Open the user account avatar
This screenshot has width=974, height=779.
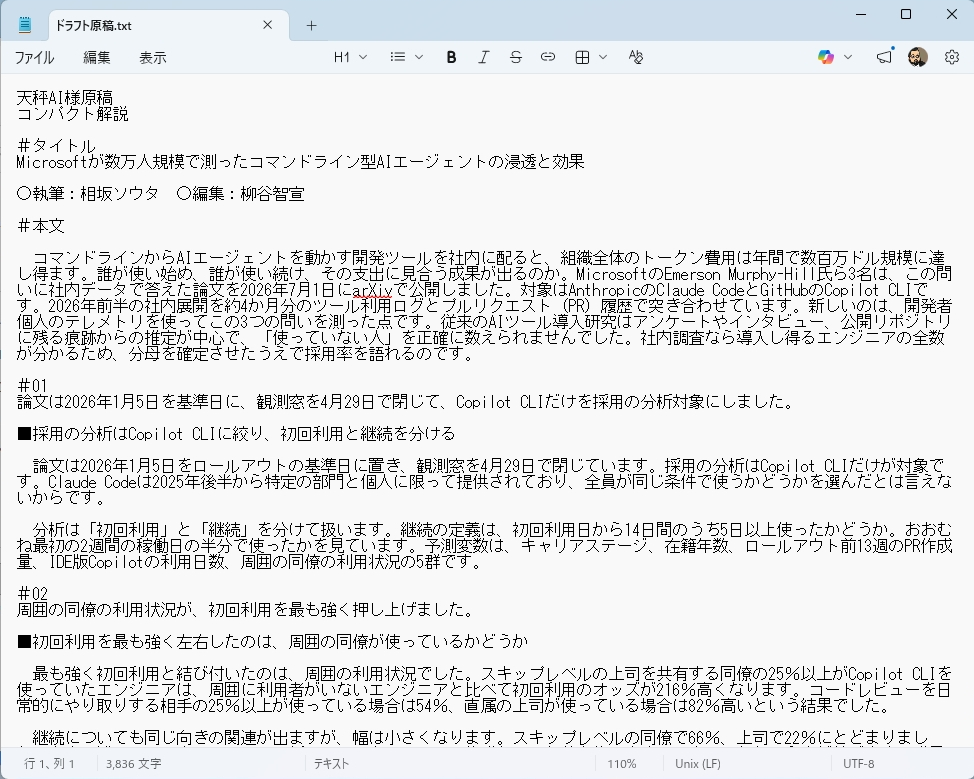[x=917, y=57]
